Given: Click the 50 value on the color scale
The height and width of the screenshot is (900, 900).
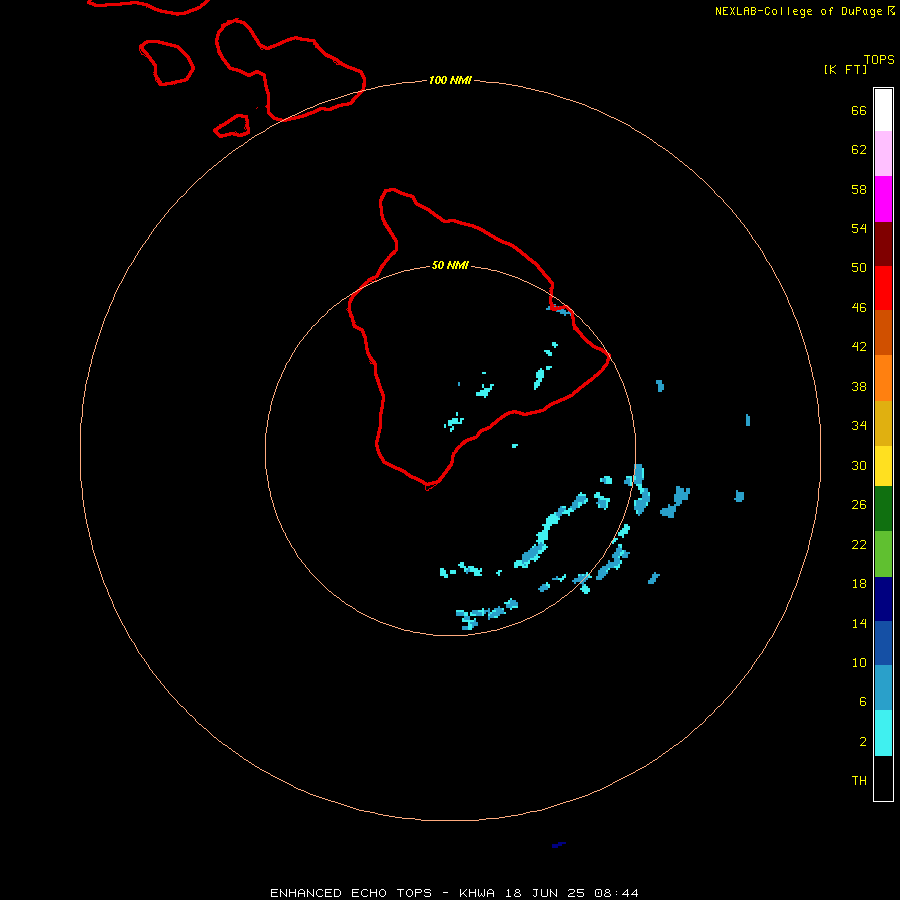Looking at the screenshot, I should click(859, 268).
